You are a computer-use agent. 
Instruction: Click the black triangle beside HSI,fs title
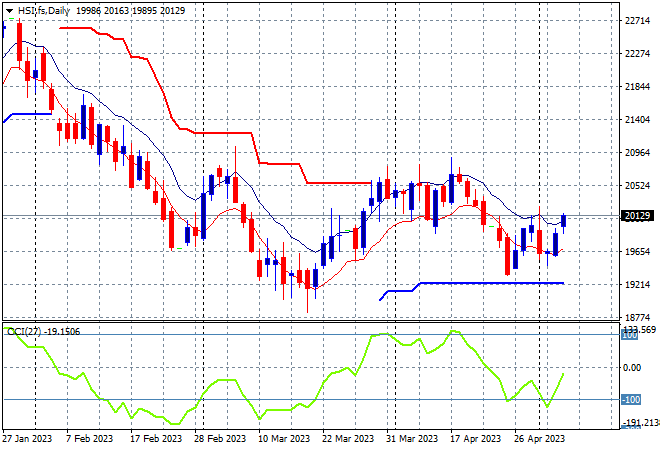(9, 11)
